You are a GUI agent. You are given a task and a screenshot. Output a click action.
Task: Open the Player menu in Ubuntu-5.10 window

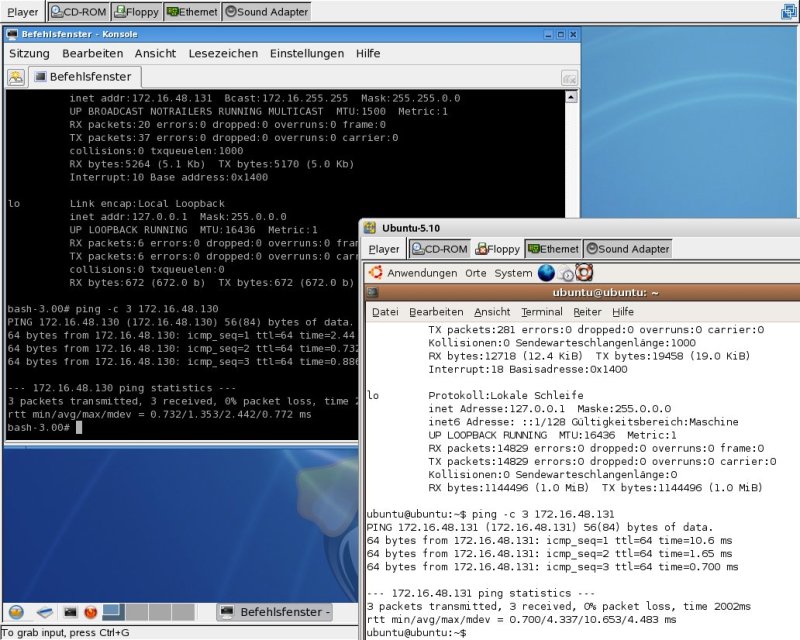(x=384, y=249)
